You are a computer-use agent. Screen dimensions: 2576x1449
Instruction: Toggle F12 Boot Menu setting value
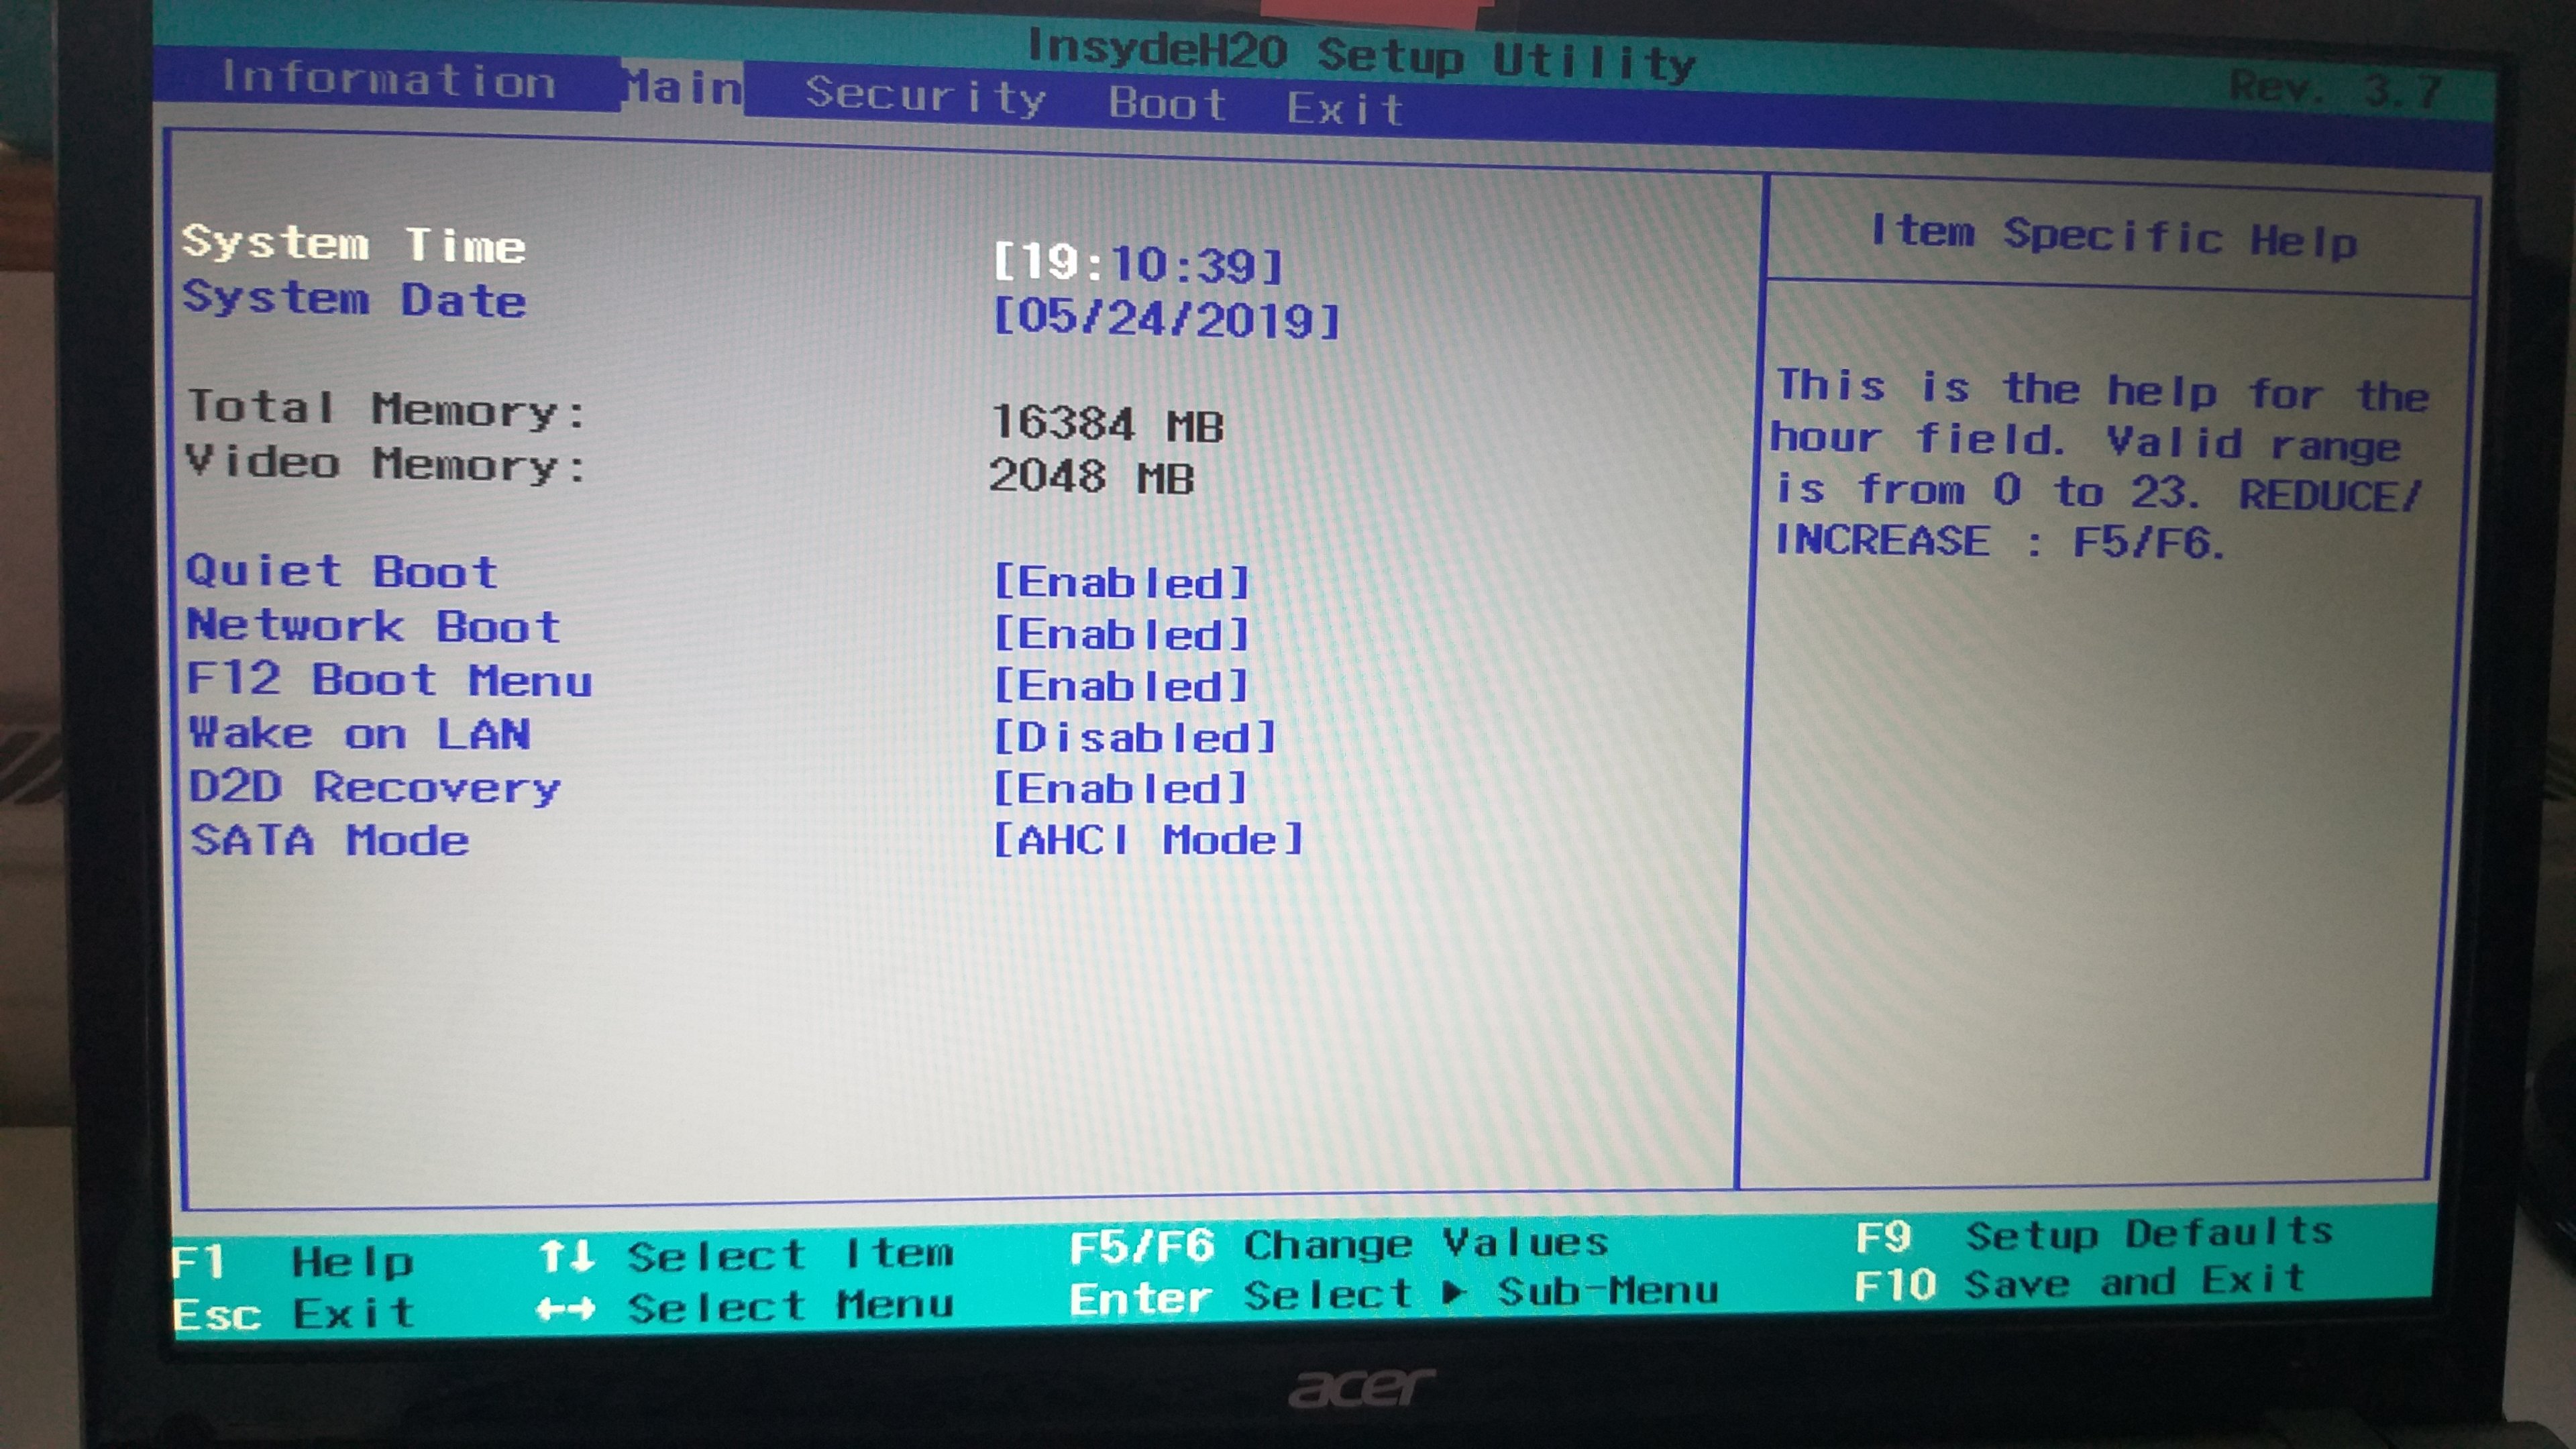tap(1121, 687)
